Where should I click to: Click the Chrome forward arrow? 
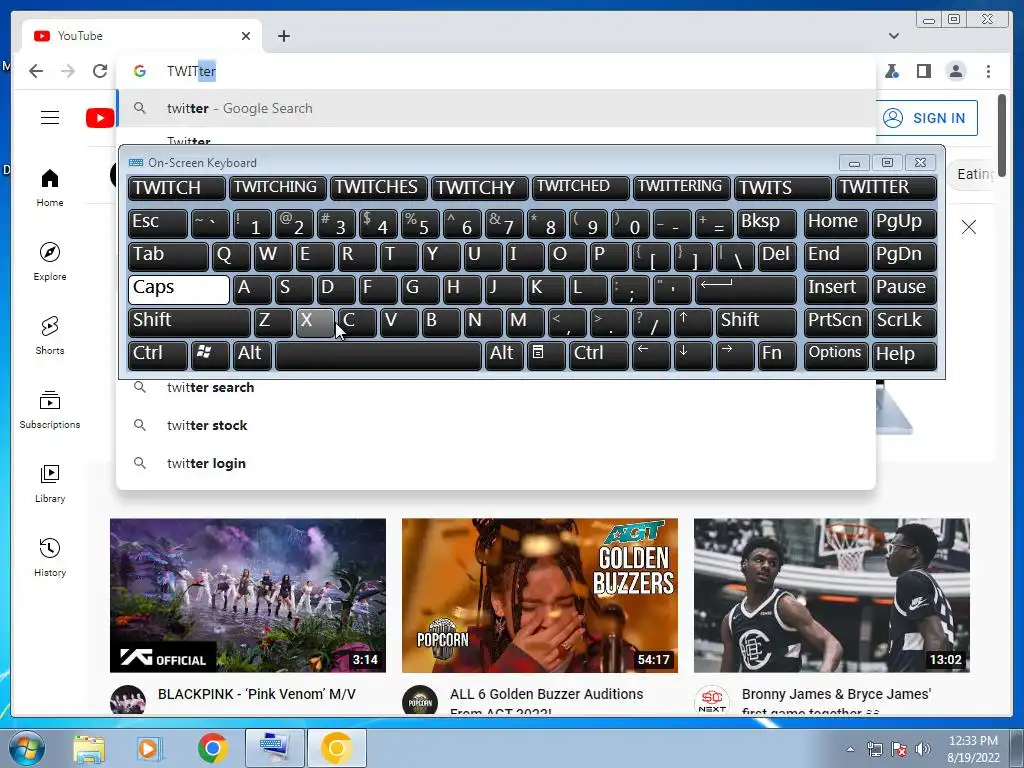[x=68, y=71]
